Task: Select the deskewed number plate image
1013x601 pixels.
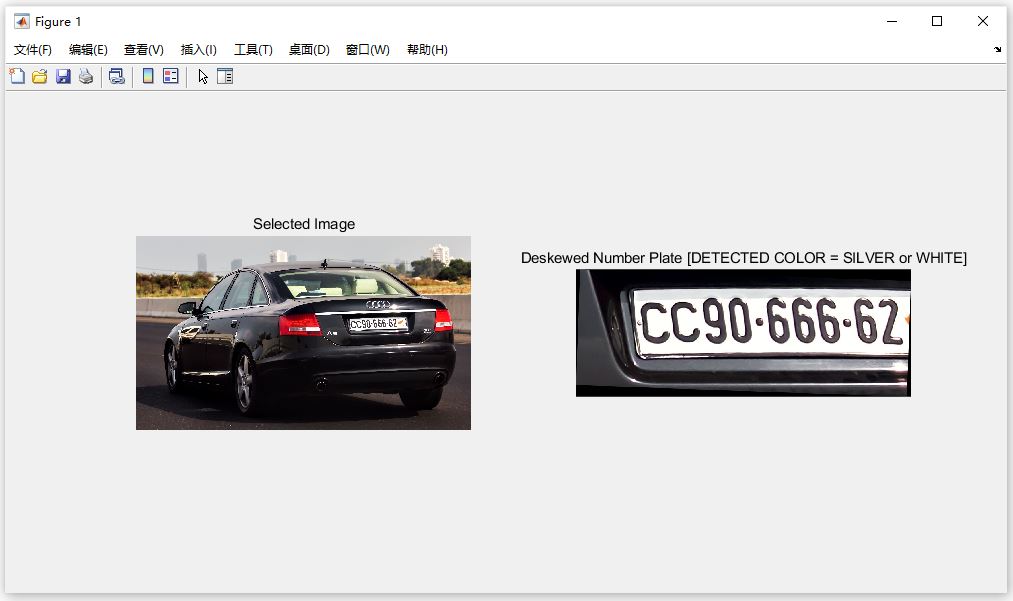Action: [x=743, y=333]
